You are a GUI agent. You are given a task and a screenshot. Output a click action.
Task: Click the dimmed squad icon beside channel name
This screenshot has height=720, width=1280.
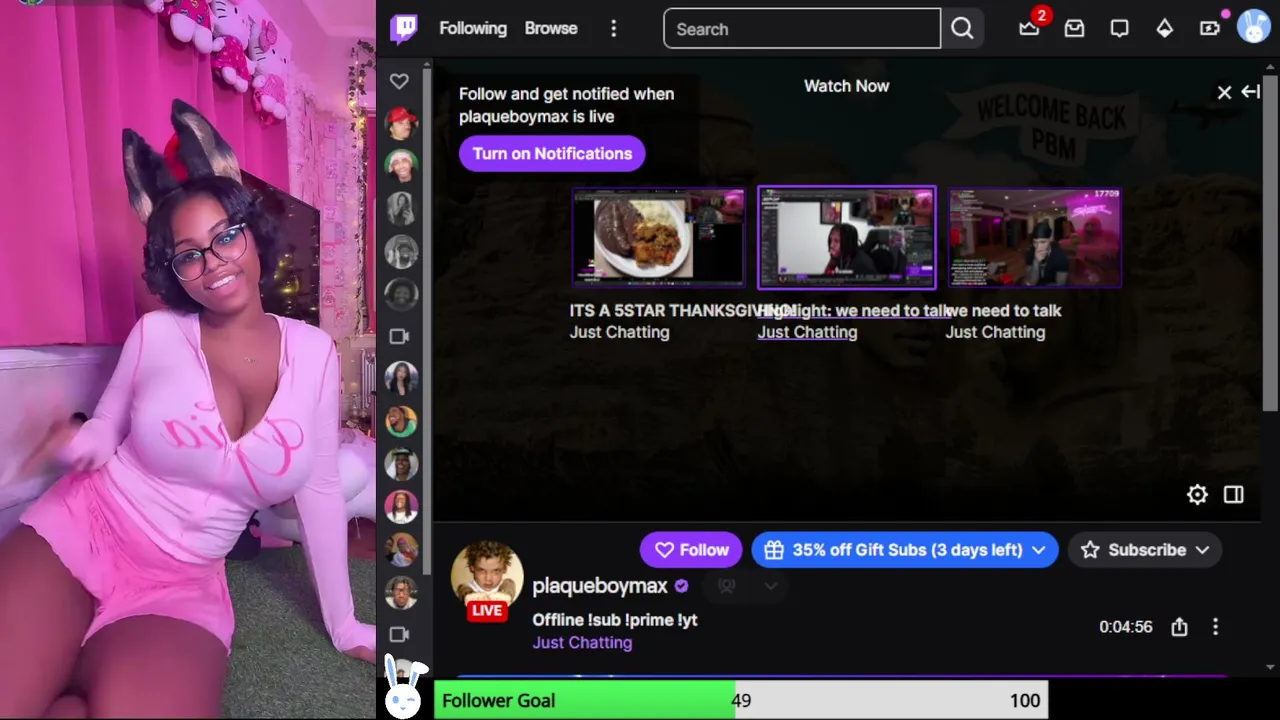pyautogui.click(x=727, y=586)
